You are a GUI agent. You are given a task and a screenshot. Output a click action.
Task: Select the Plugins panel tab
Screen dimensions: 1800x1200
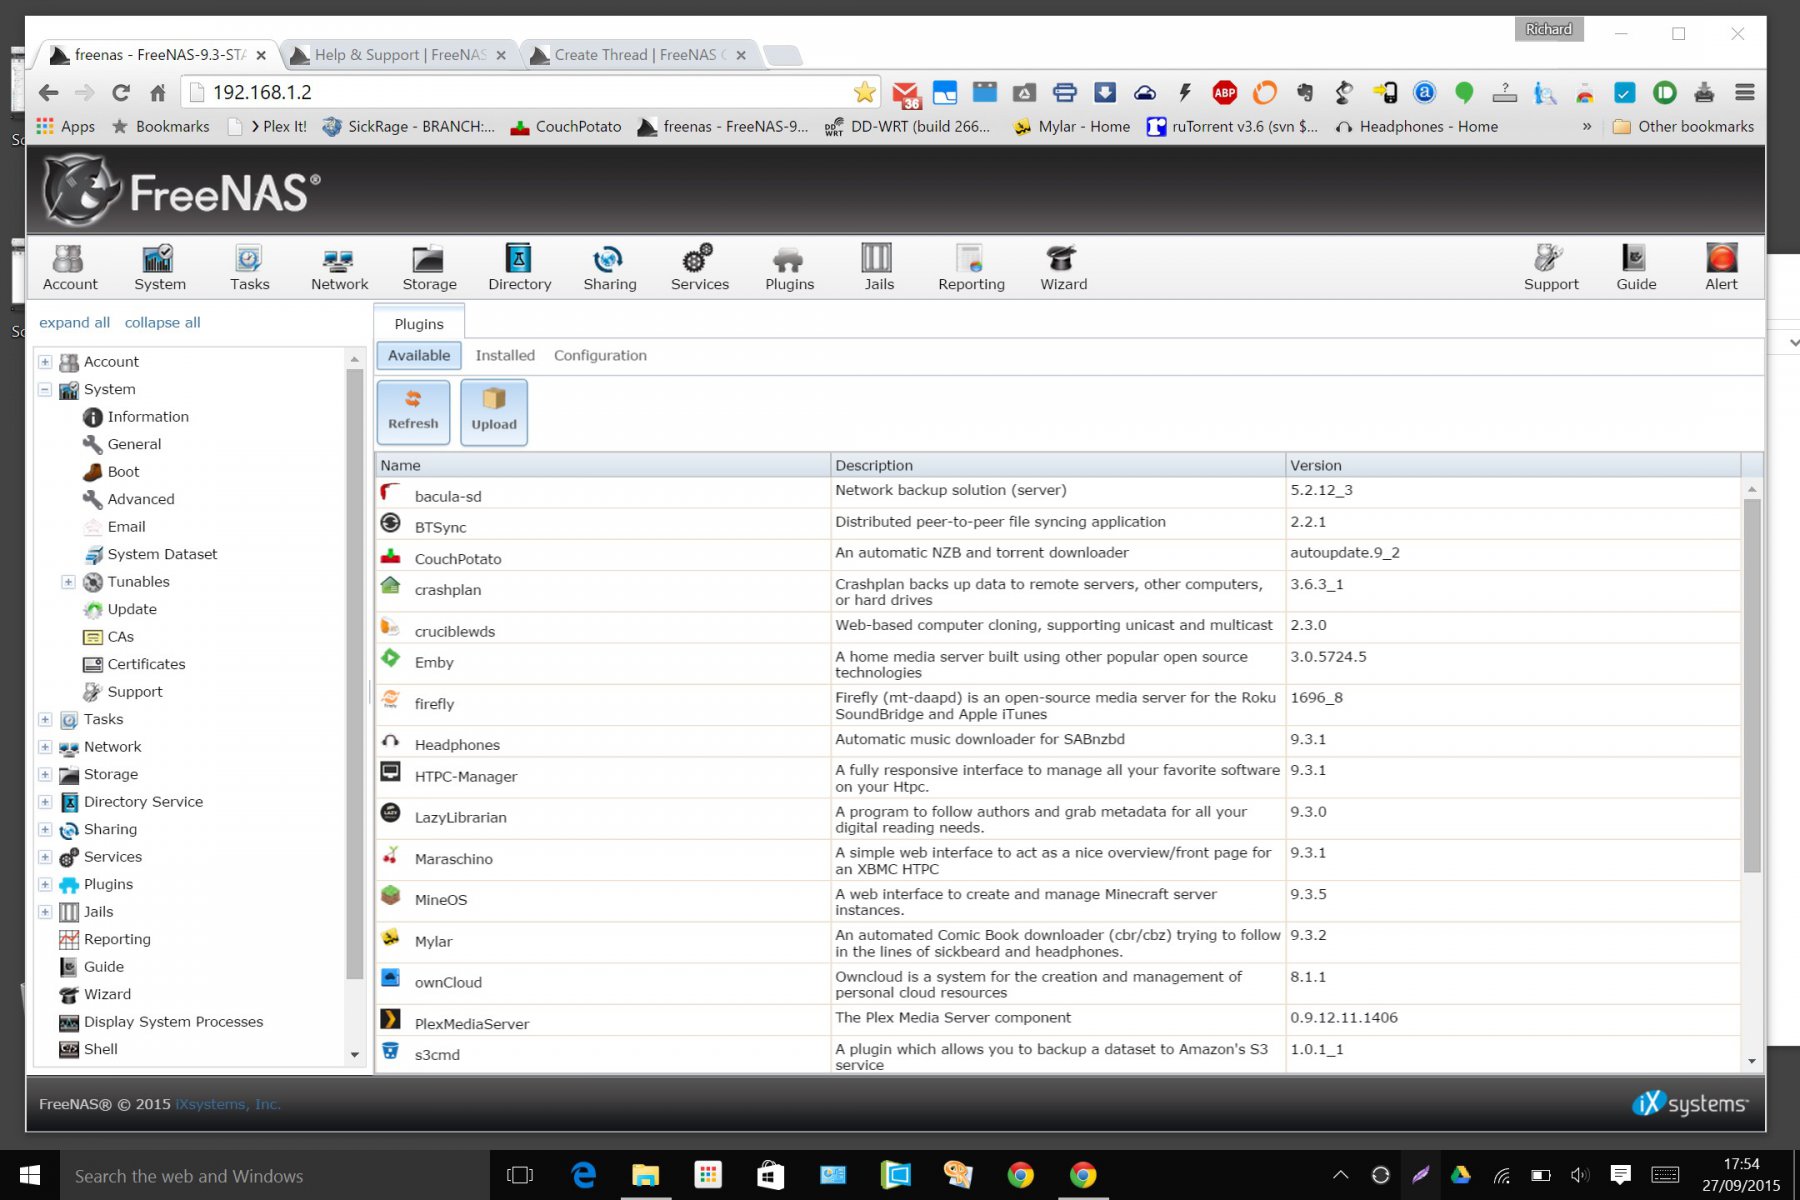(419, 324)
